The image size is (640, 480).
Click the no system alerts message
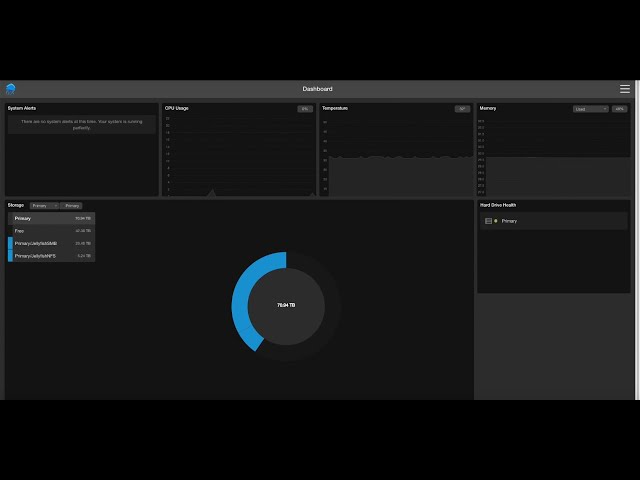point(82,124)
